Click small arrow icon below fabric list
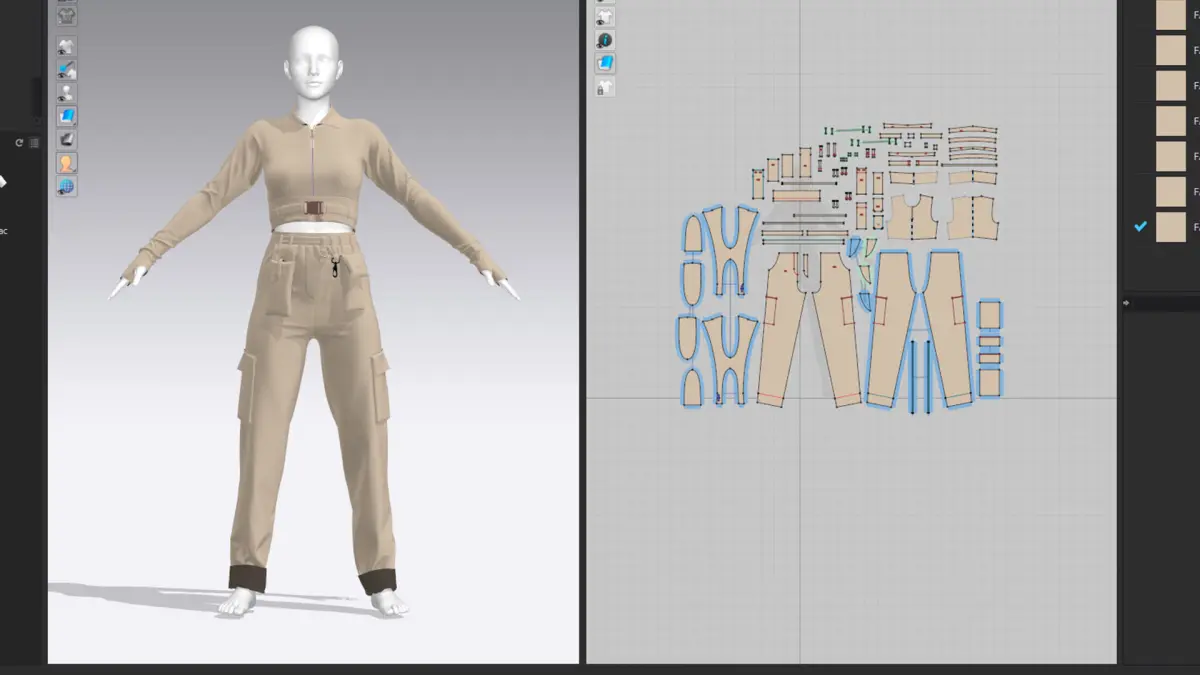 tap(1127, 302)
